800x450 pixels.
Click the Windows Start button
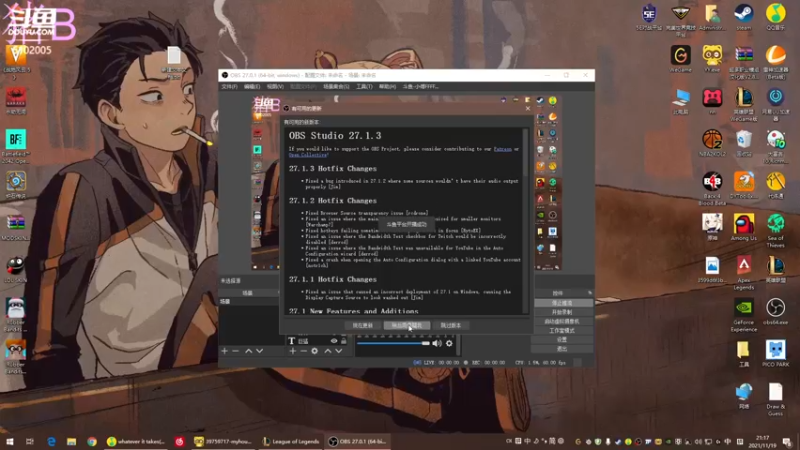[10, 441]
